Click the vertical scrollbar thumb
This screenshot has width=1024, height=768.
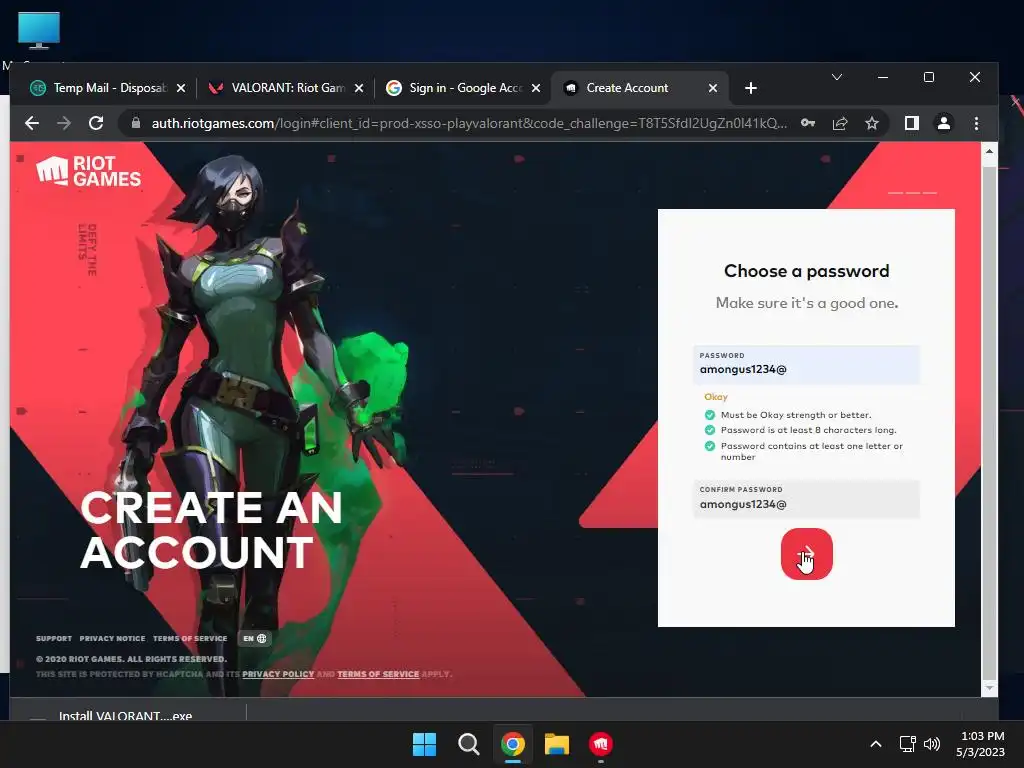989,423
